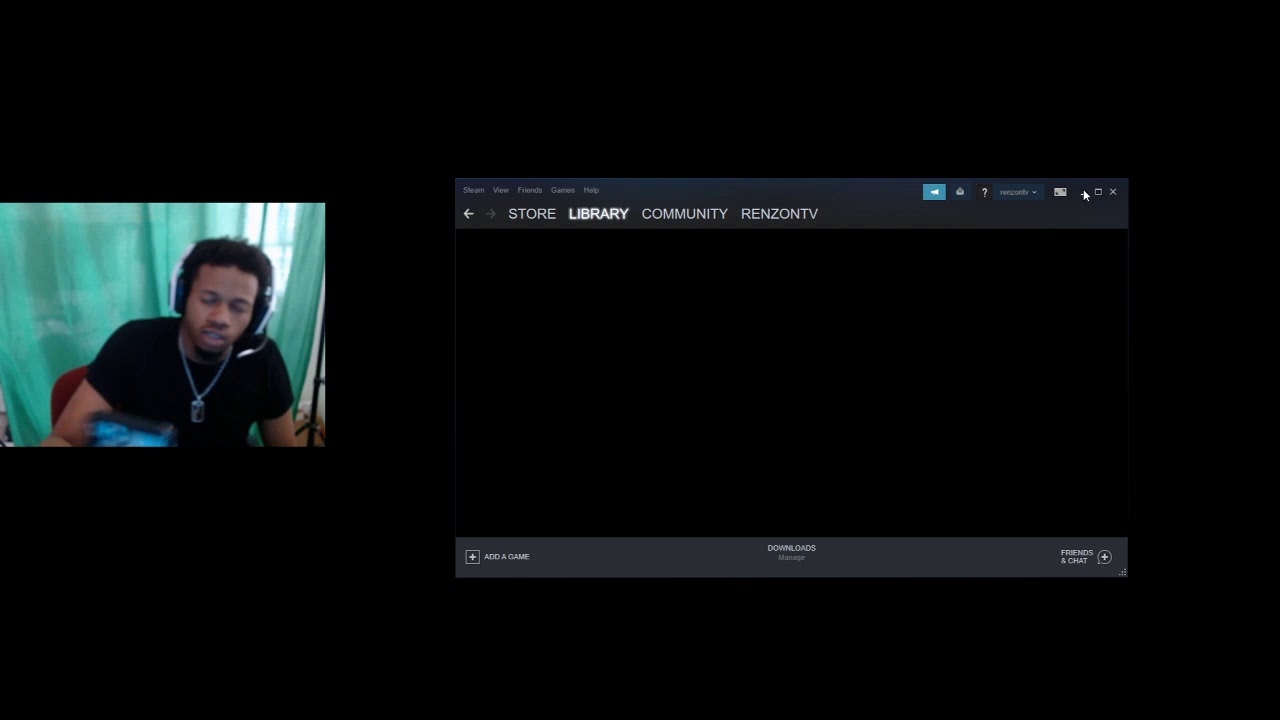This screenshot has height=720, width=1280.
Task: Open the Games menu
Action: point(562,190)
